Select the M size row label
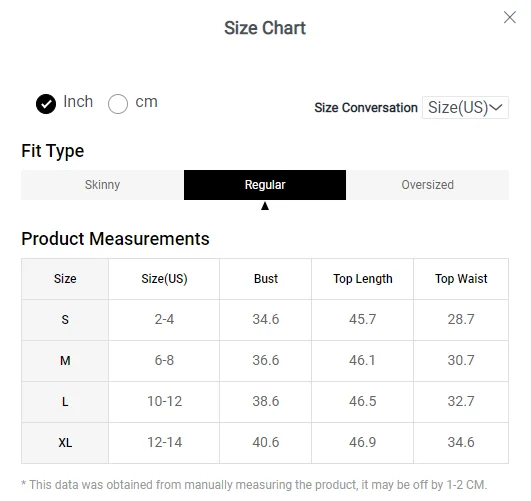This screenshot has width=531, height=501. 65,361
